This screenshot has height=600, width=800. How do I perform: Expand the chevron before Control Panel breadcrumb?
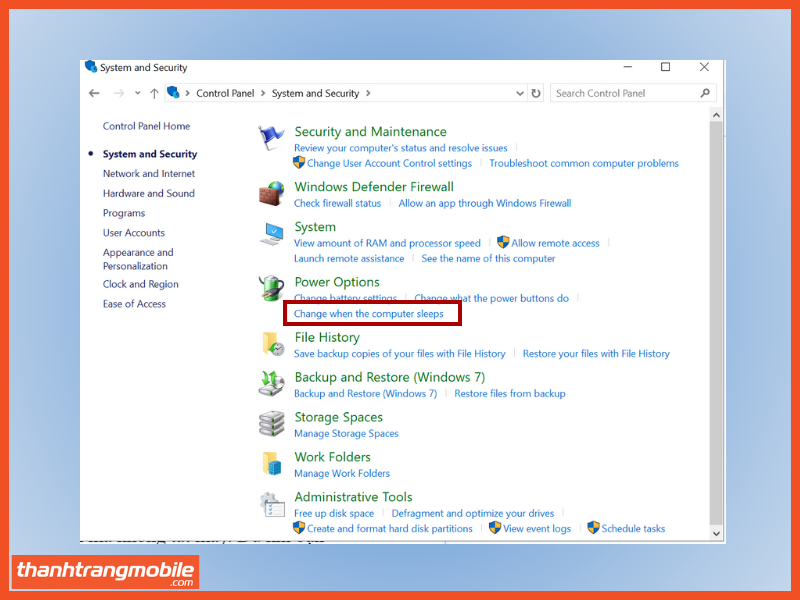click(187, 93)
